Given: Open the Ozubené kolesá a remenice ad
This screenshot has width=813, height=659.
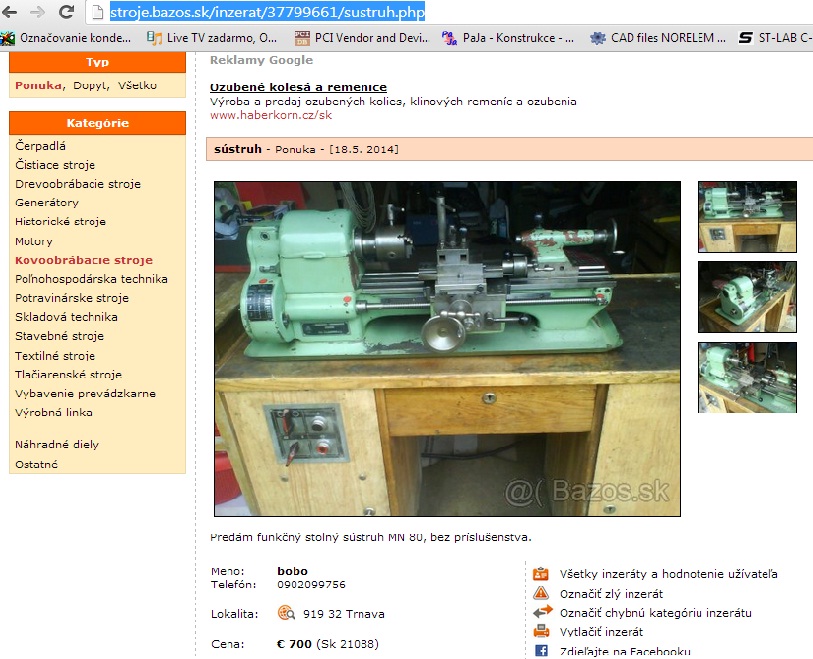Looking at the screenshot, I should tap(298, 88).
